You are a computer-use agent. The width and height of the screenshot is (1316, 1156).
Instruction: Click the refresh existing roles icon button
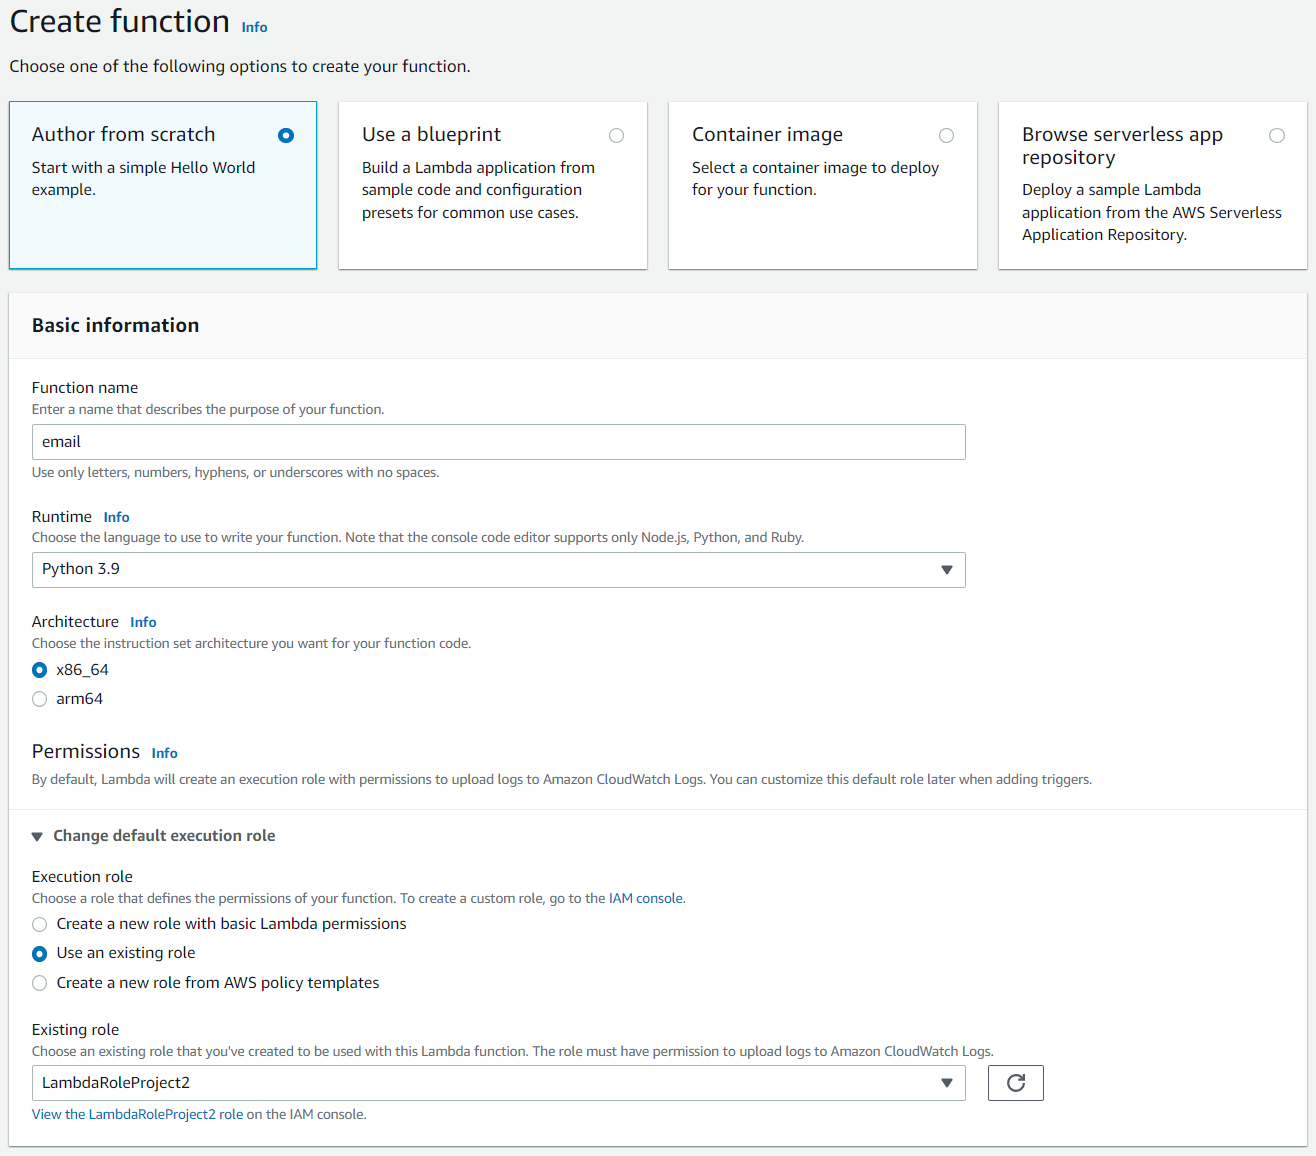[1015, 1083]
